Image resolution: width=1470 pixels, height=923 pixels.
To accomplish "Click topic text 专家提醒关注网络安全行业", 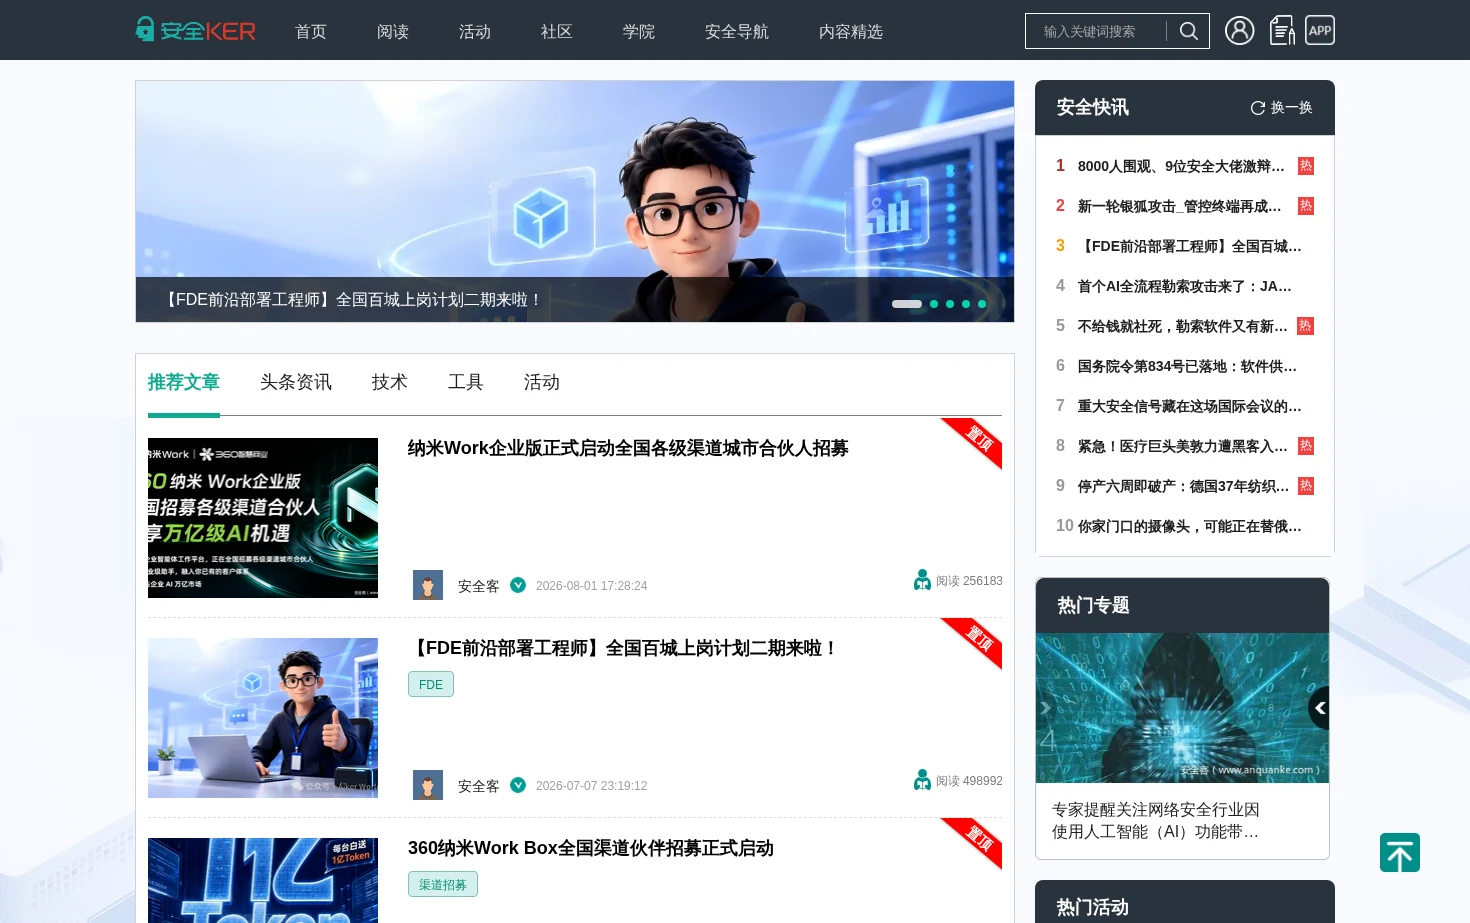I will pos(1156,820).
